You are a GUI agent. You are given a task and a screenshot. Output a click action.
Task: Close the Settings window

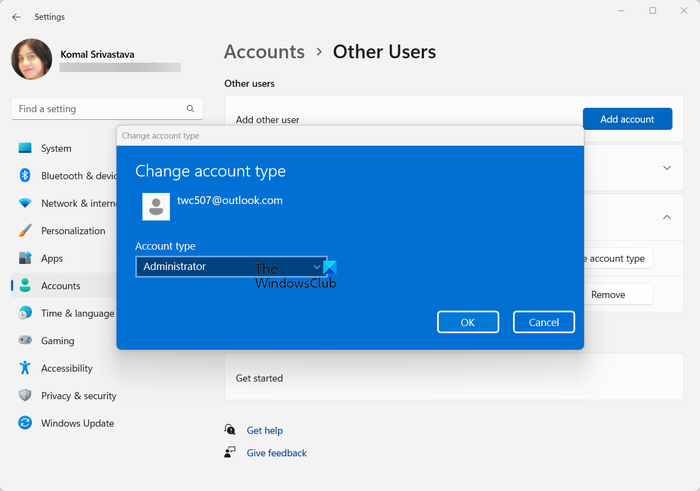coord(683,10)
